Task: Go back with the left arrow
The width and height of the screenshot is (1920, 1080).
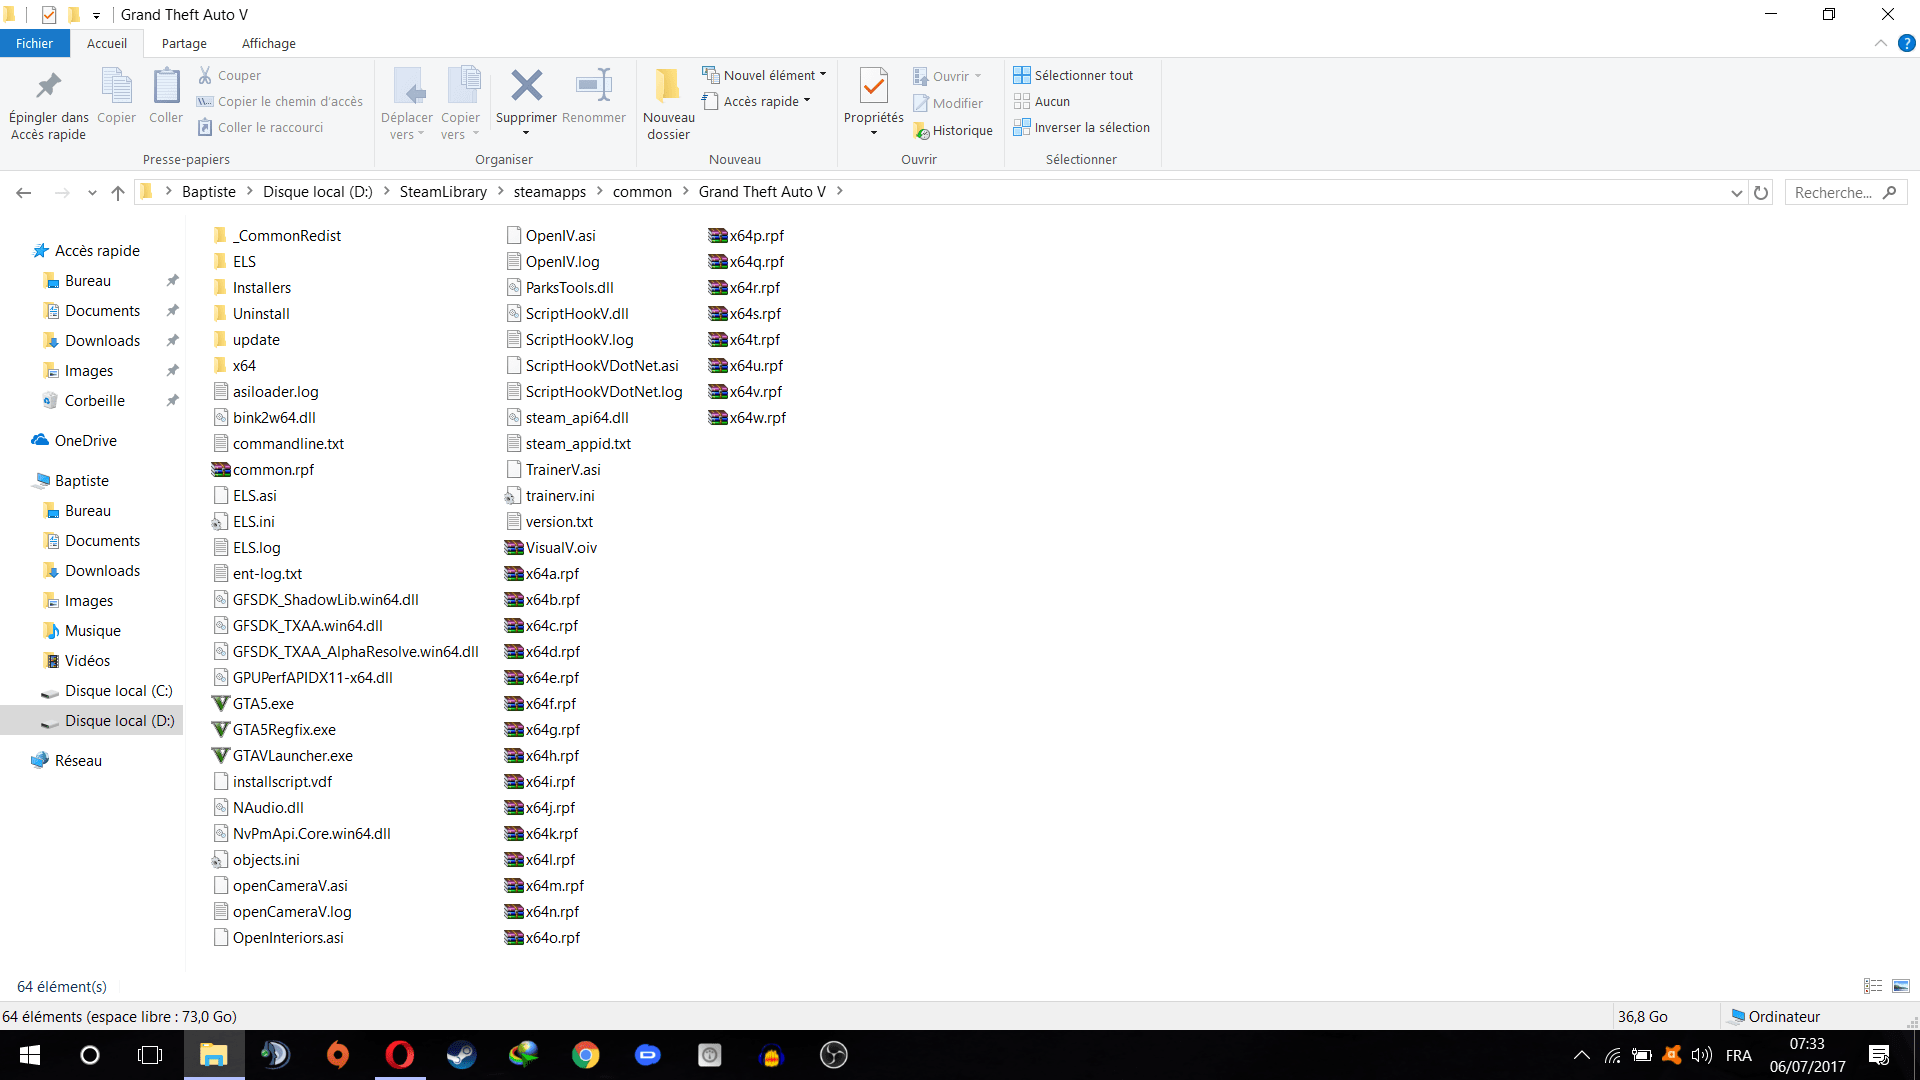Action: [x=24, y=192]
